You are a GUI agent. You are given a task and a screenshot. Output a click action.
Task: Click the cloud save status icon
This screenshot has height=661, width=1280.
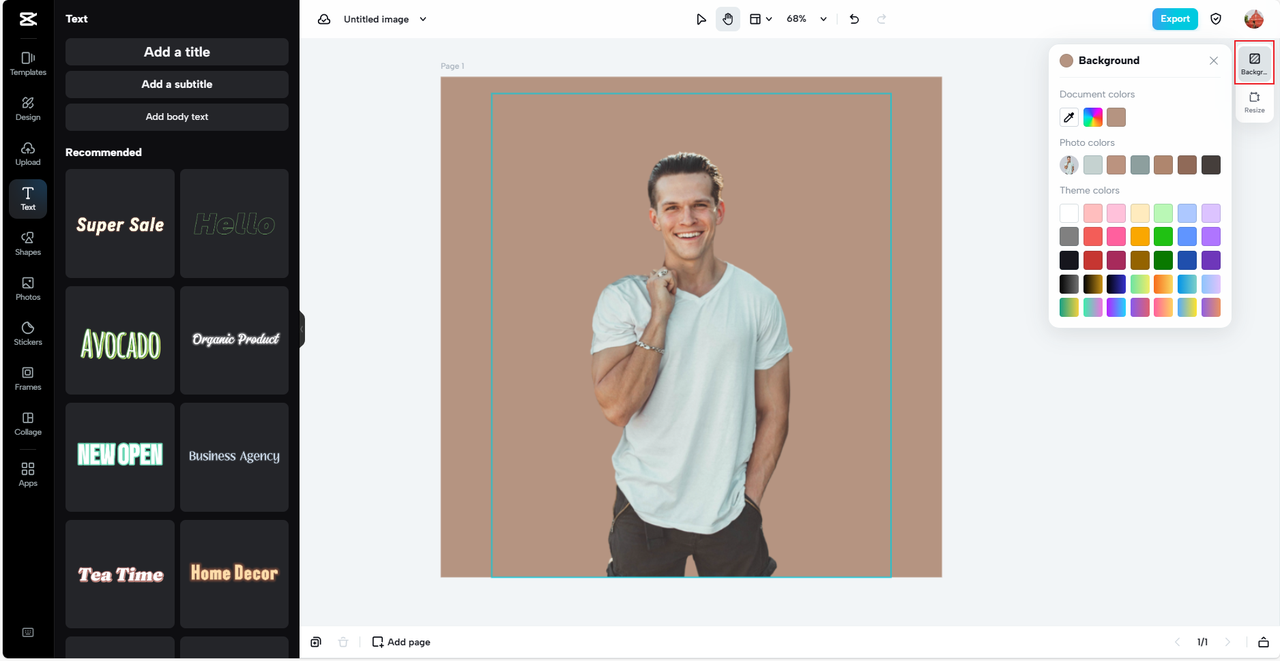pyautogui.click(x=323, y=19)
